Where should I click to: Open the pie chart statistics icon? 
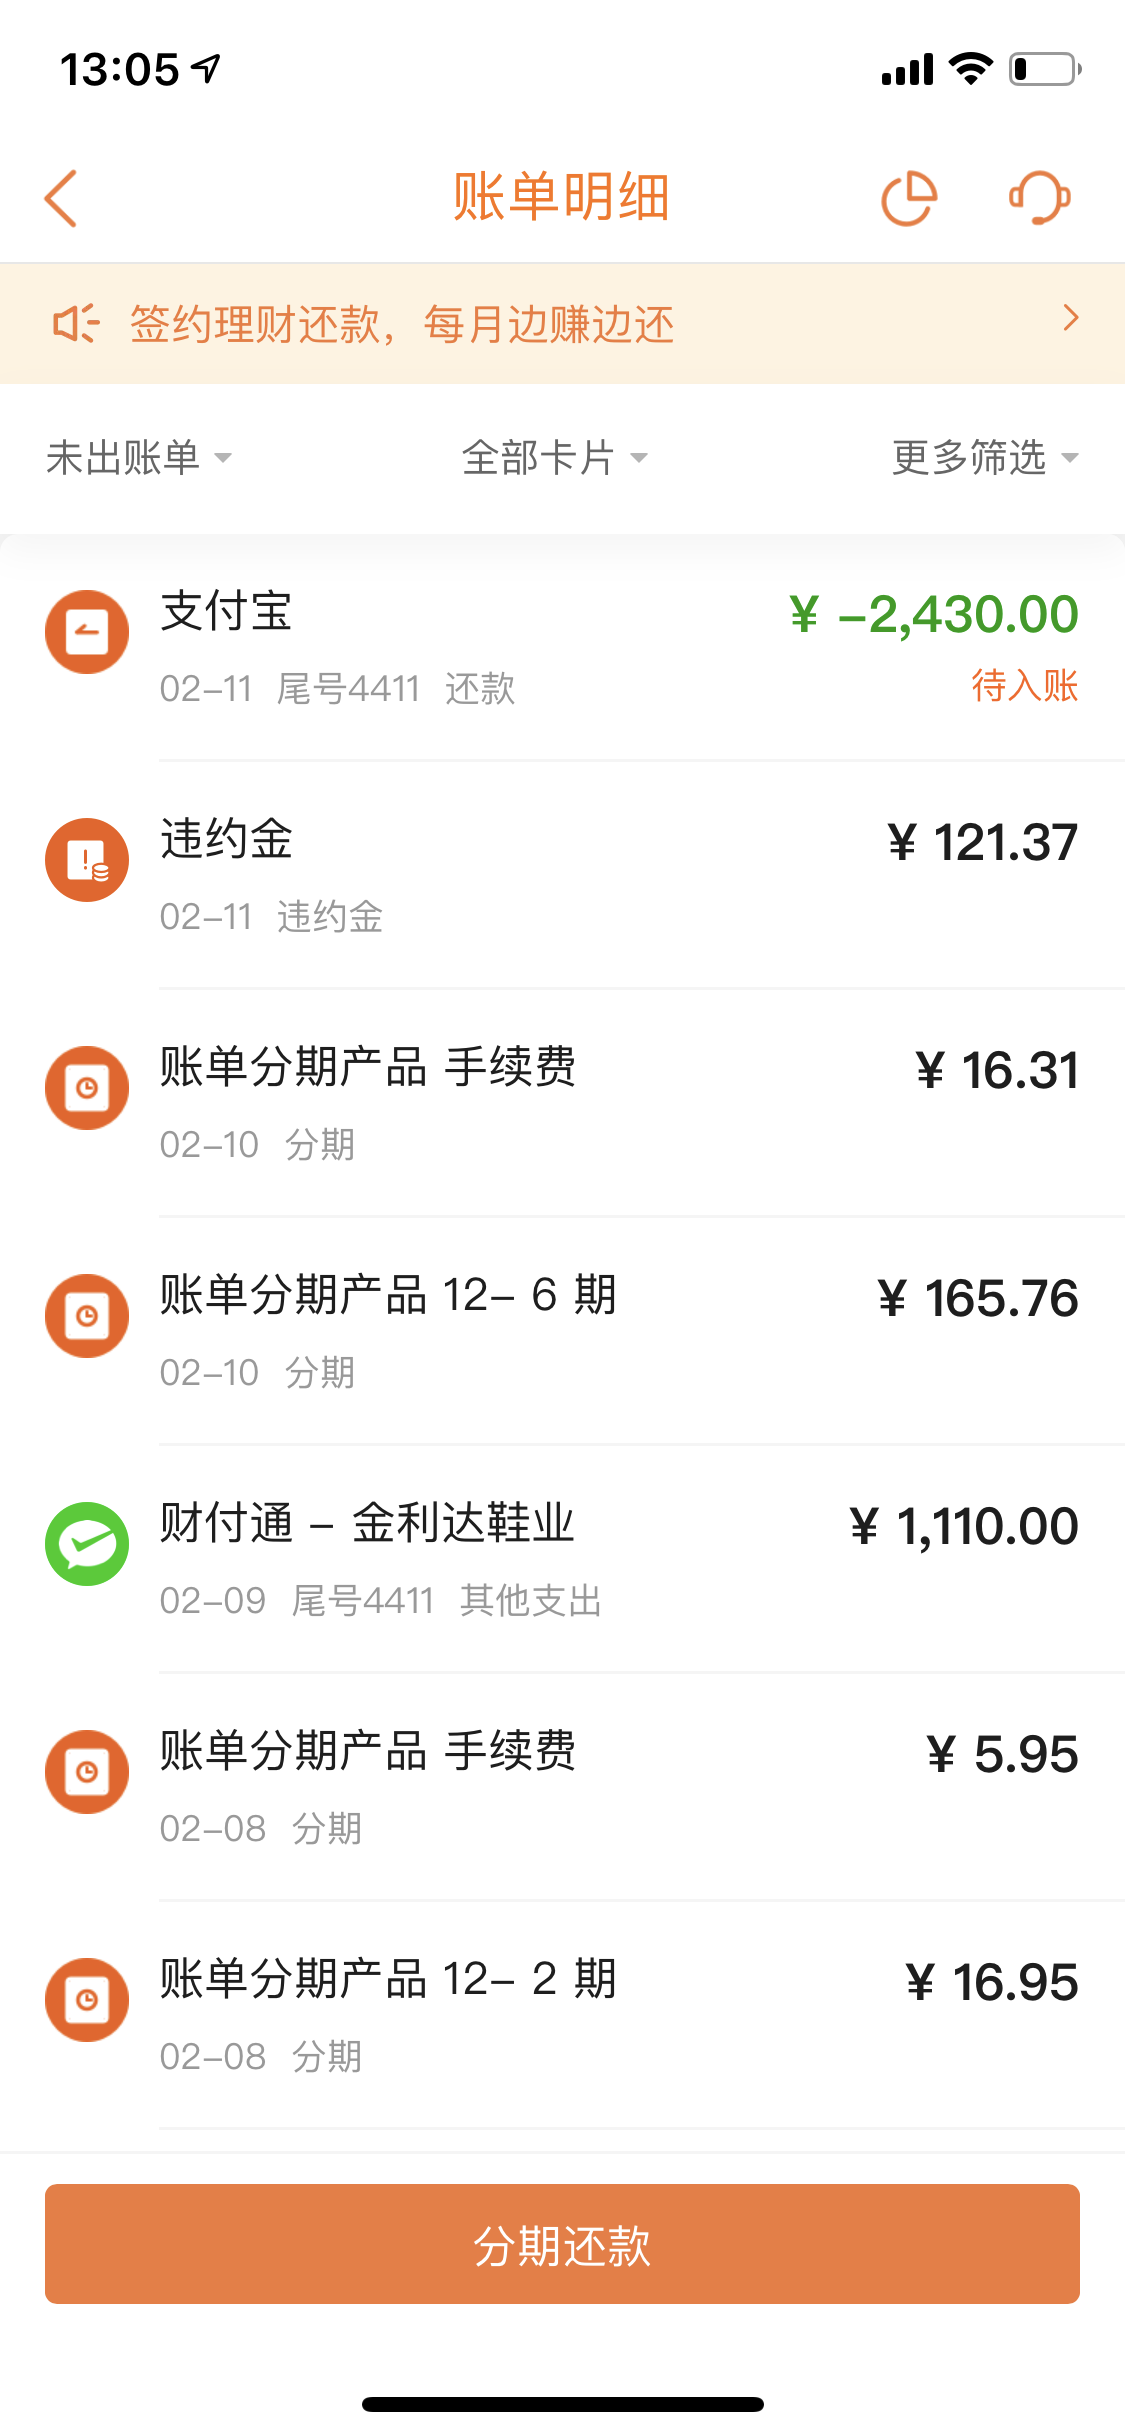[x=909, y=198]
